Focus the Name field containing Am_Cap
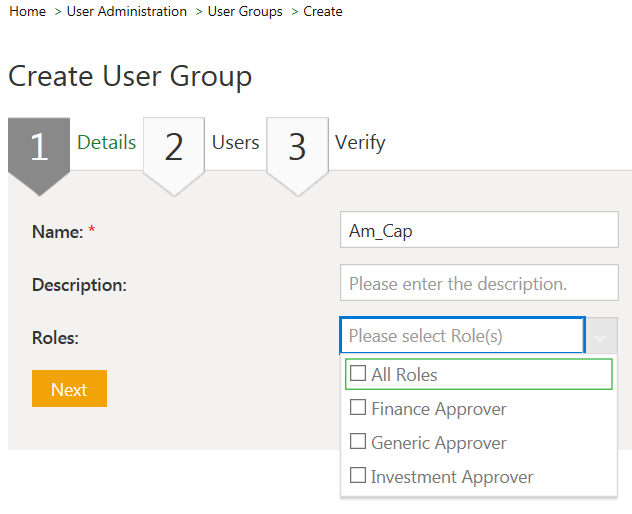 (479, 231)
